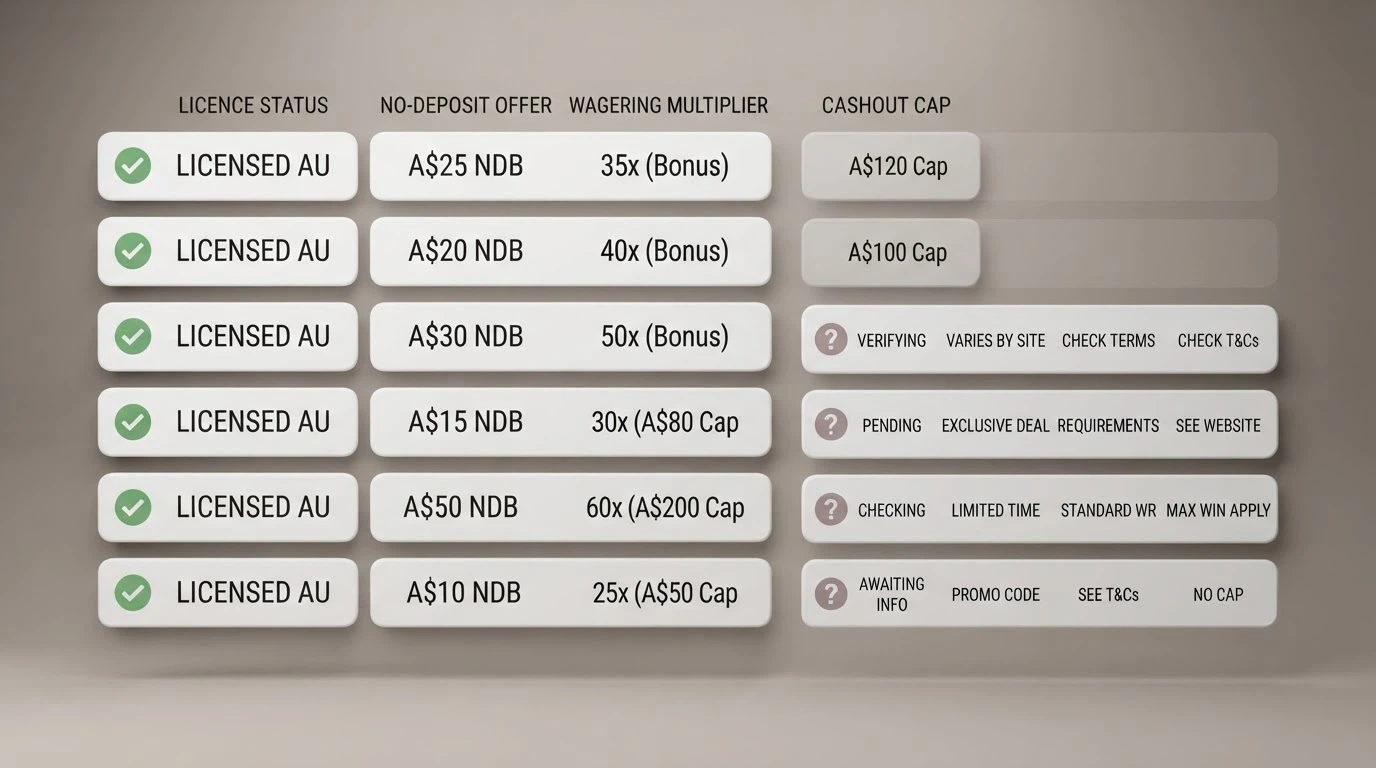
Task: Click the PROMO CODE label
Action: 996,595
